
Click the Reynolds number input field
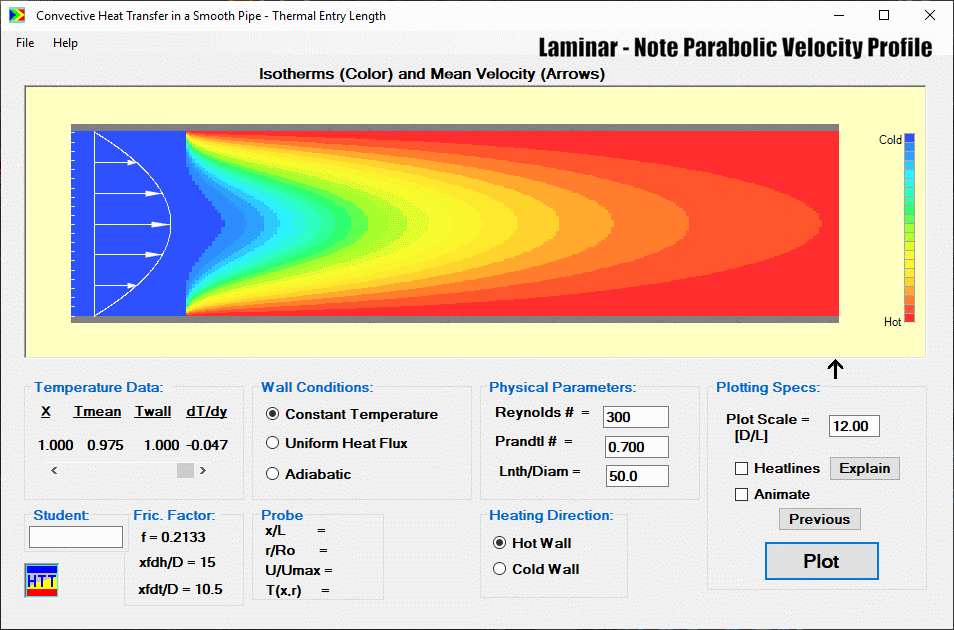(x=635, y=417)
